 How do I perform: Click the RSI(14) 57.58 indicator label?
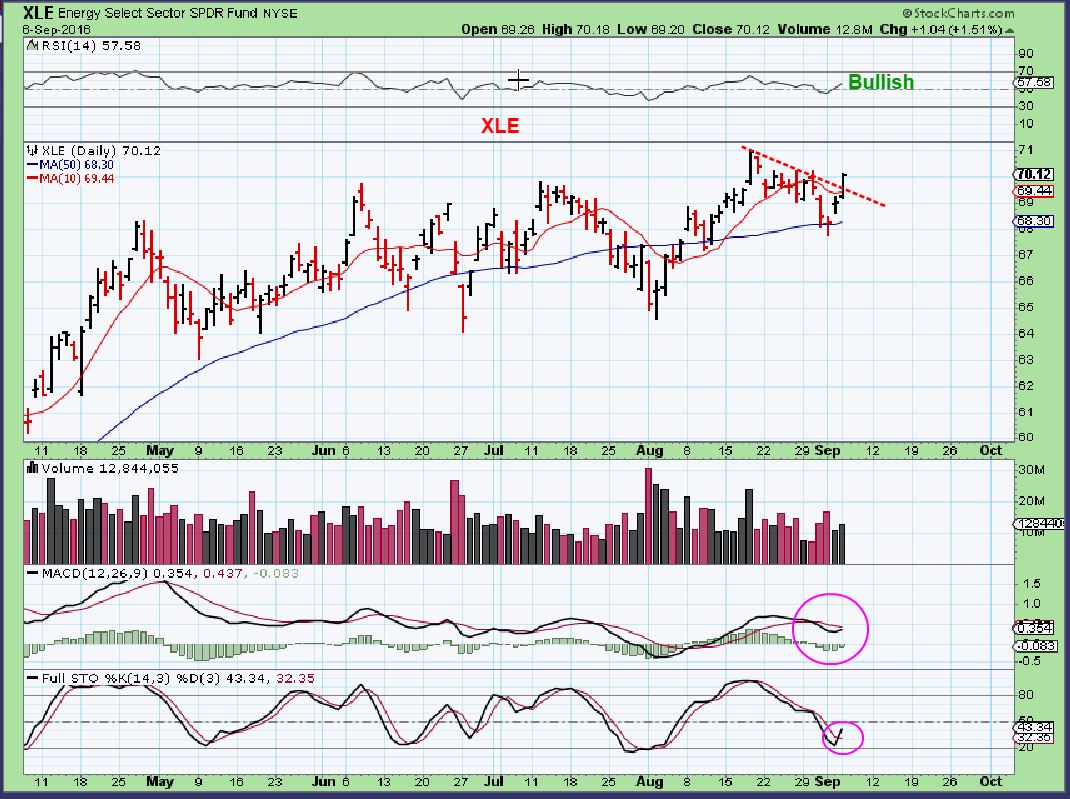91,46
